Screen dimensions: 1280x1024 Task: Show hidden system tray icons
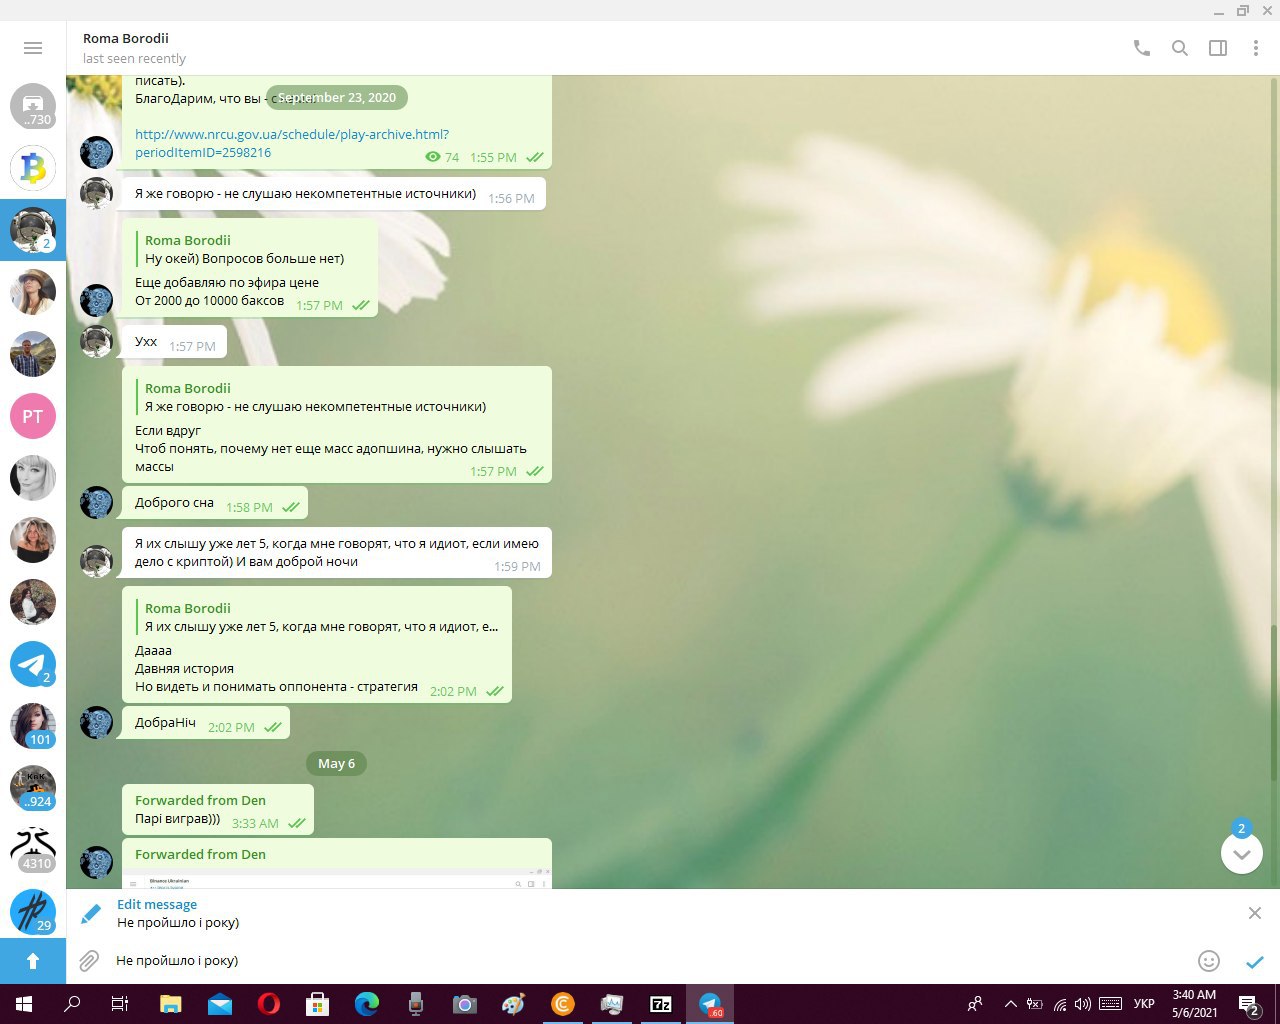(x=1010, y=1004)
